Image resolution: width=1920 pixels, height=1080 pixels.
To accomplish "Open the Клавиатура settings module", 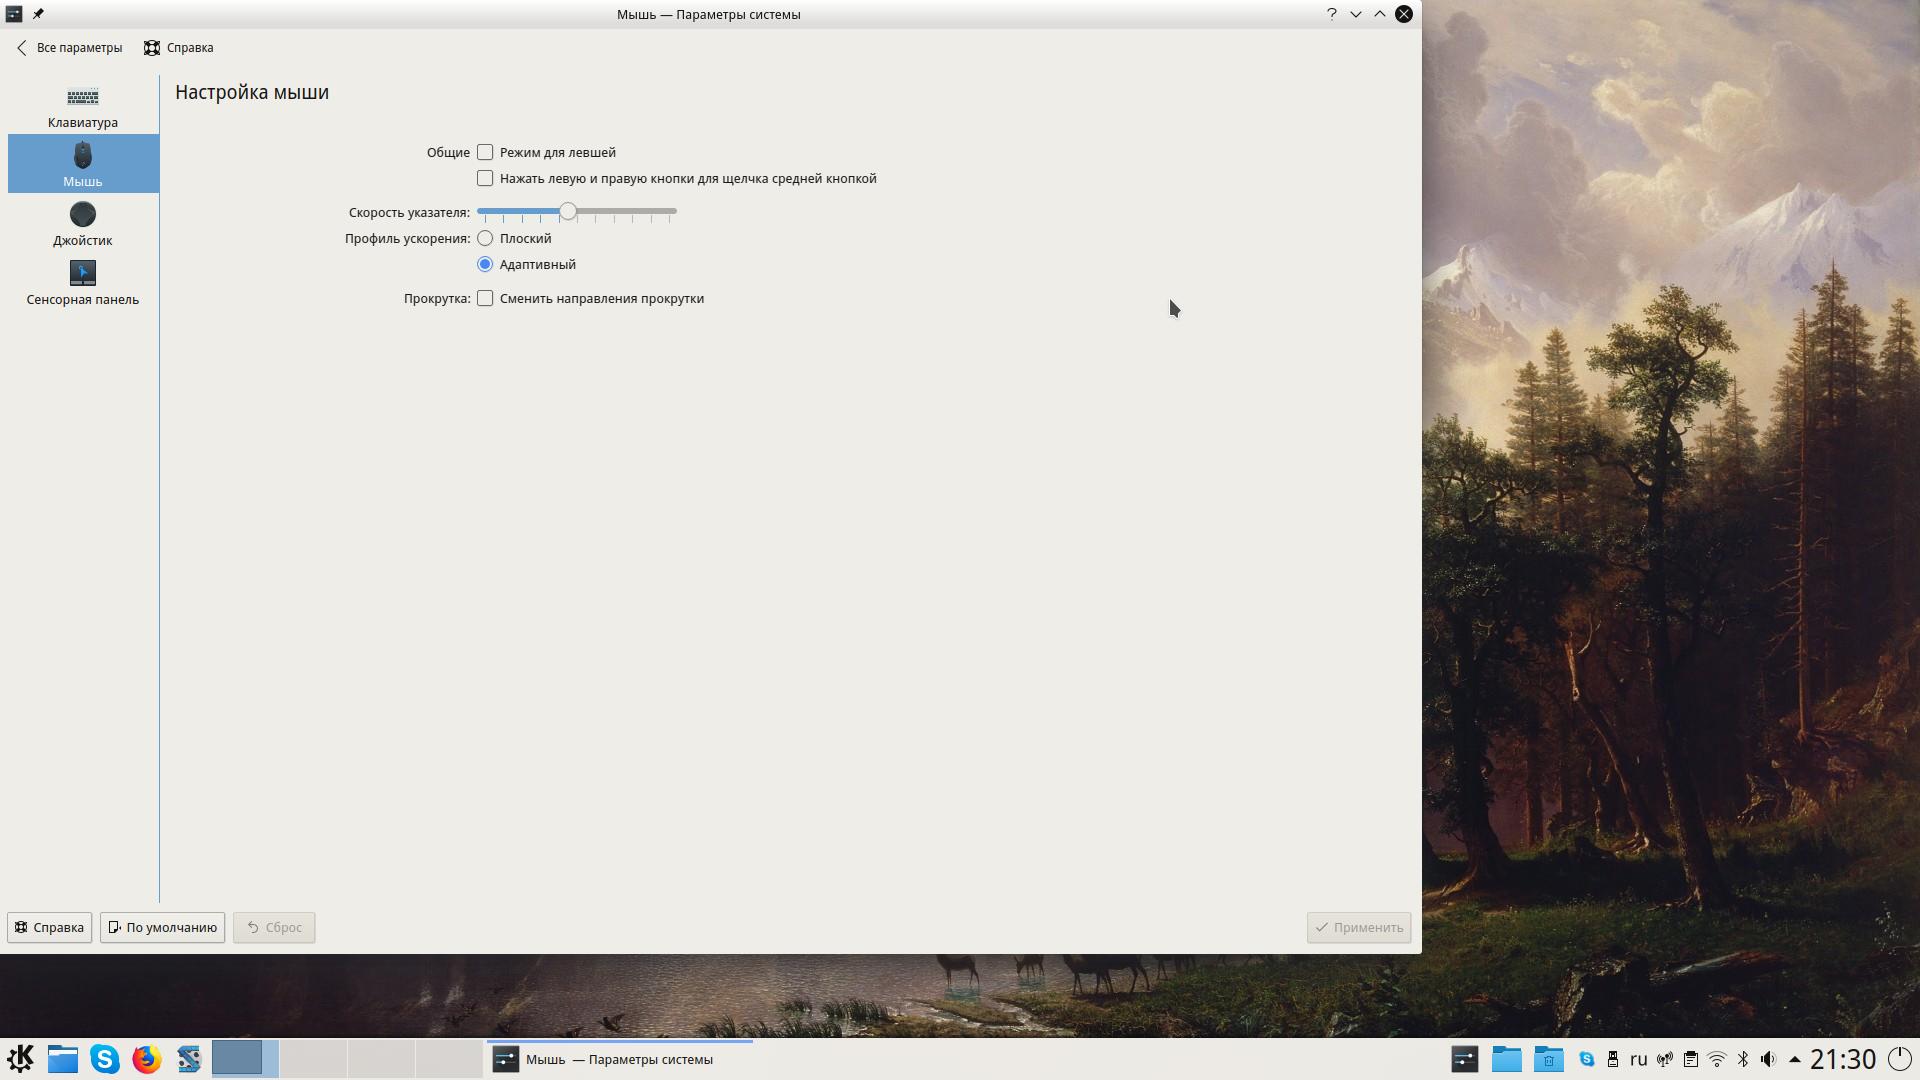I will click(x=83, y=106).
